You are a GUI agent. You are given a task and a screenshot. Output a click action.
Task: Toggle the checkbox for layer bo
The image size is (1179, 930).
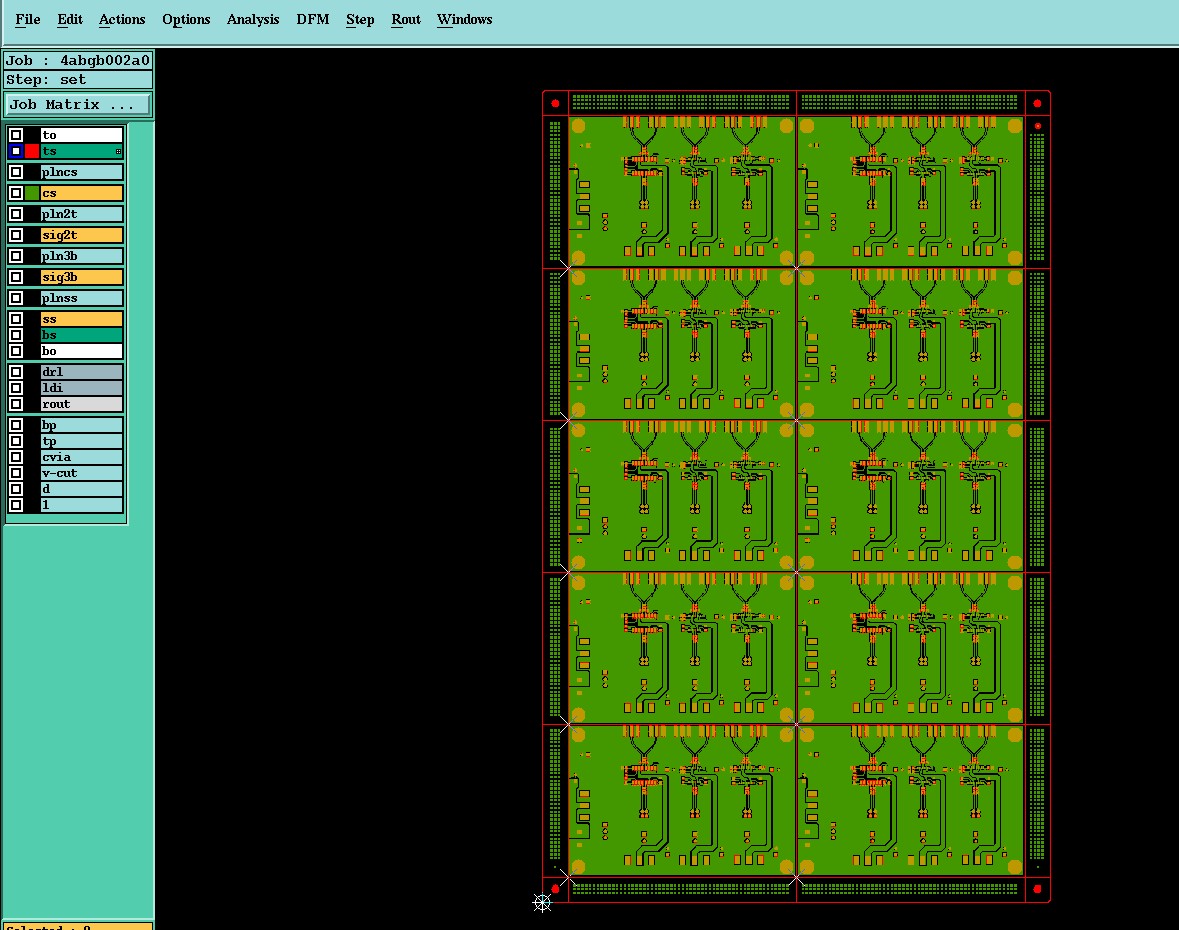pyautogui.click(x=16, y=351)
